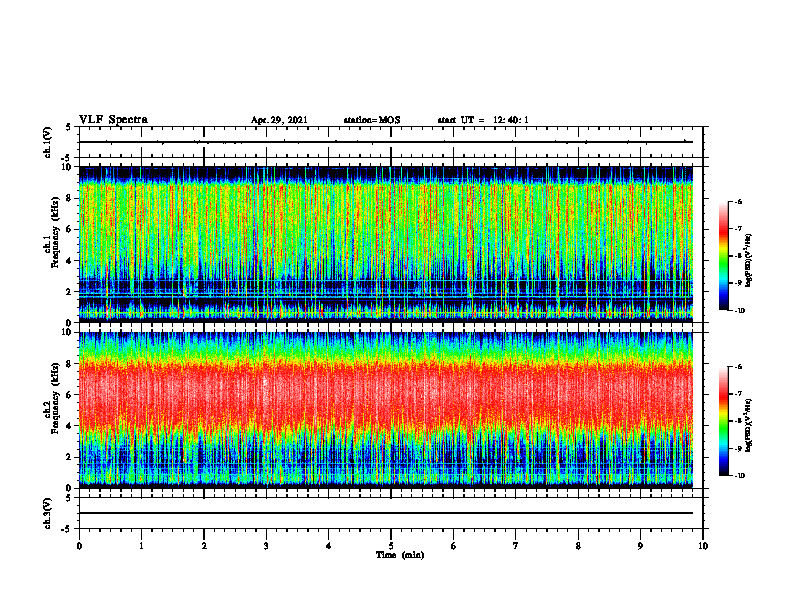
Task: Click the ch.2 "Frequency (kHz)" axis label
Action: coord(55,398)
